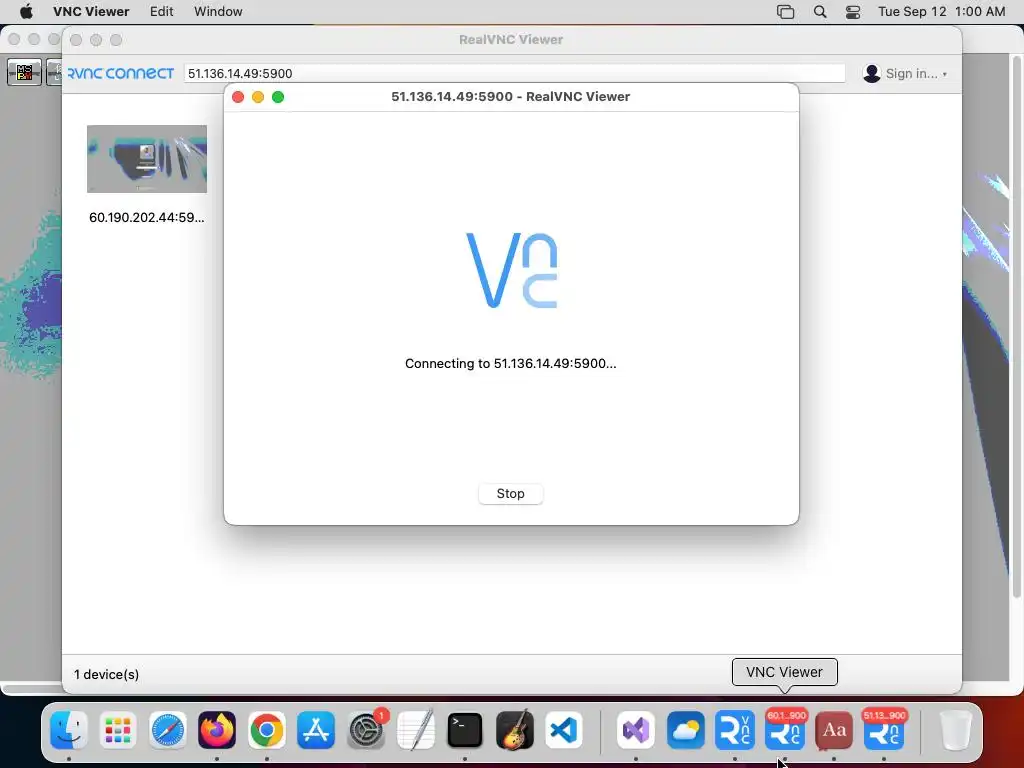This screenshot has height=768, width=1024.
Task: Stop the connection attempt
Action: pos(511,494)
